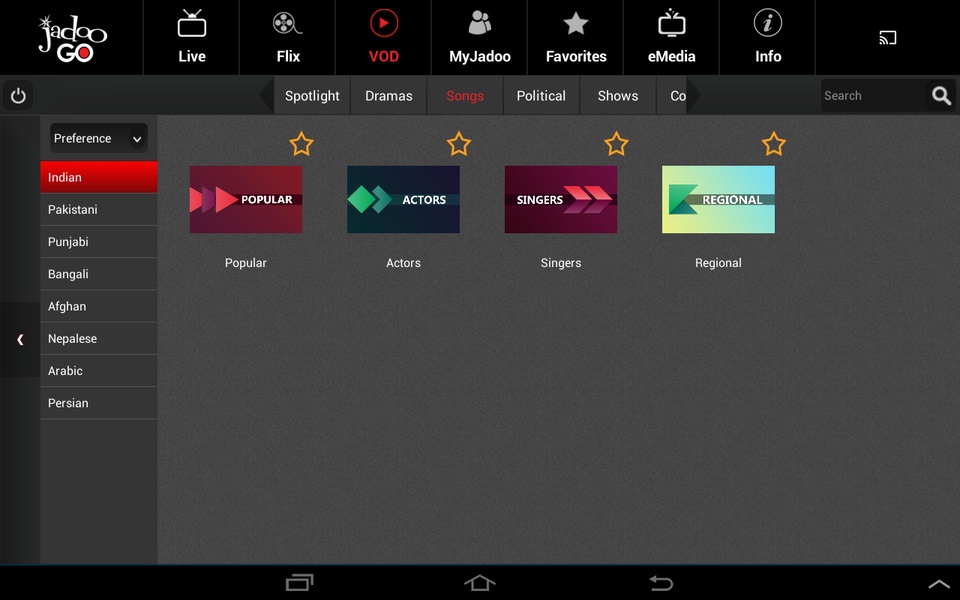This screenshot has height=600, width=960.
Task: Select Nepalese in the language list
Action: click(x=99, y=339)
